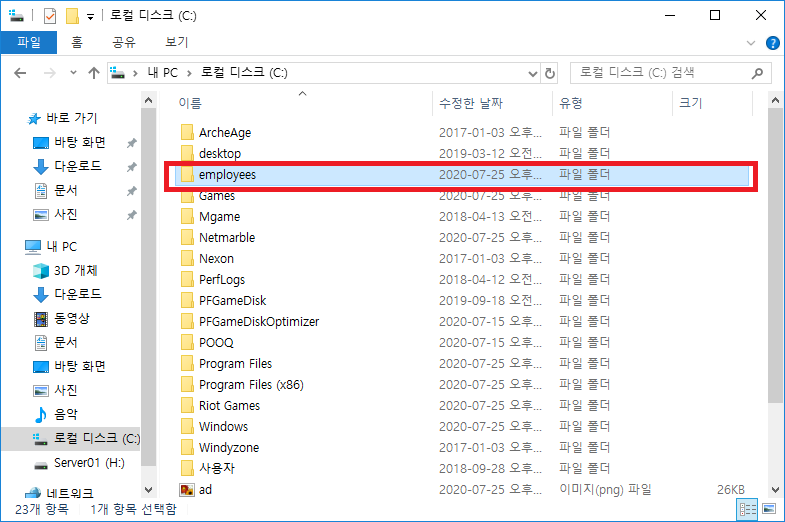Select 내 PC in the navigation pane
Image resolution: width=785 pixels, height=522 pixels.
tap(61, 246)
